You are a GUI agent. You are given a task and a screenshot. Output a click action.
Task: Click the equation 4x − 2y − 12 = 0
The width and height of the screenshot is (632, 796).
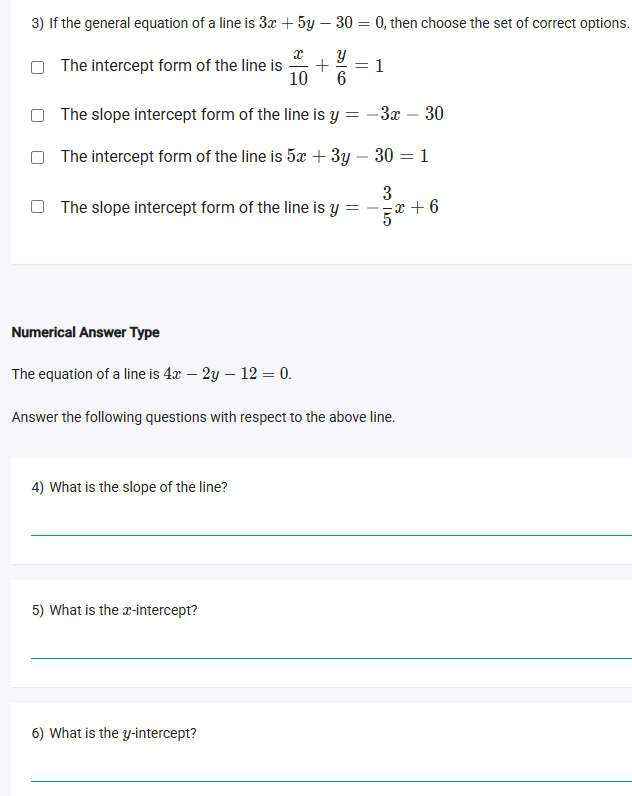[227, 374]
